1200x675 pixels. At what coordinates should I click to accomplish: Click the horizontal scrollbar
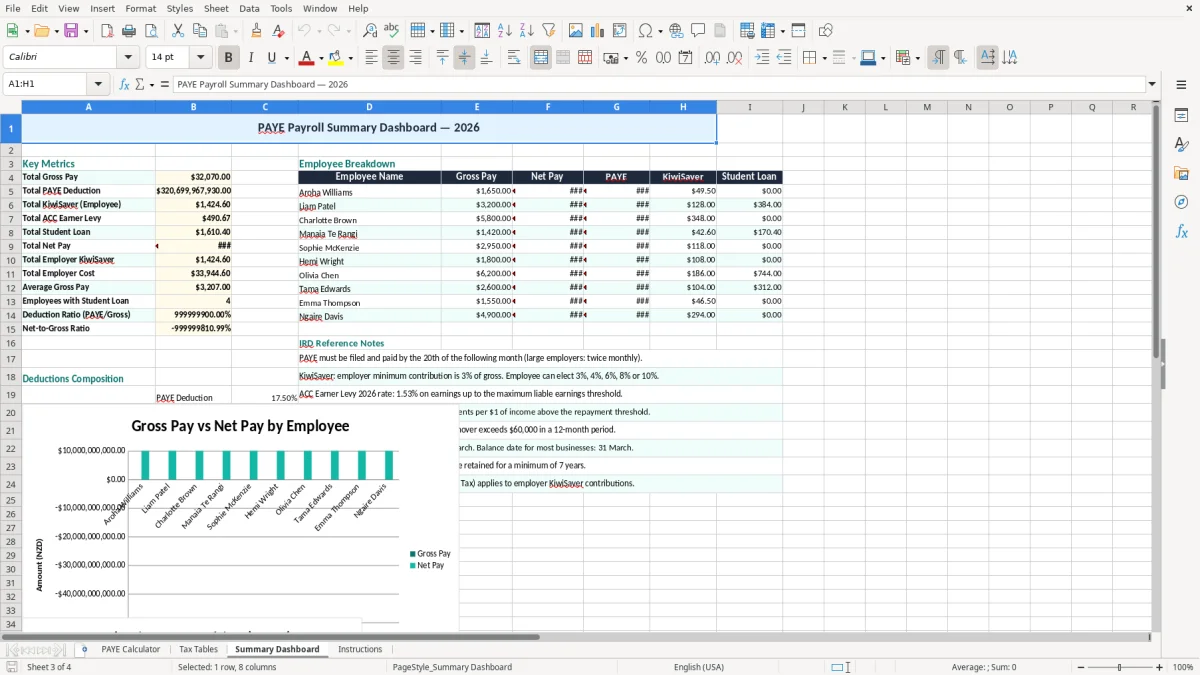pos(270,637)
